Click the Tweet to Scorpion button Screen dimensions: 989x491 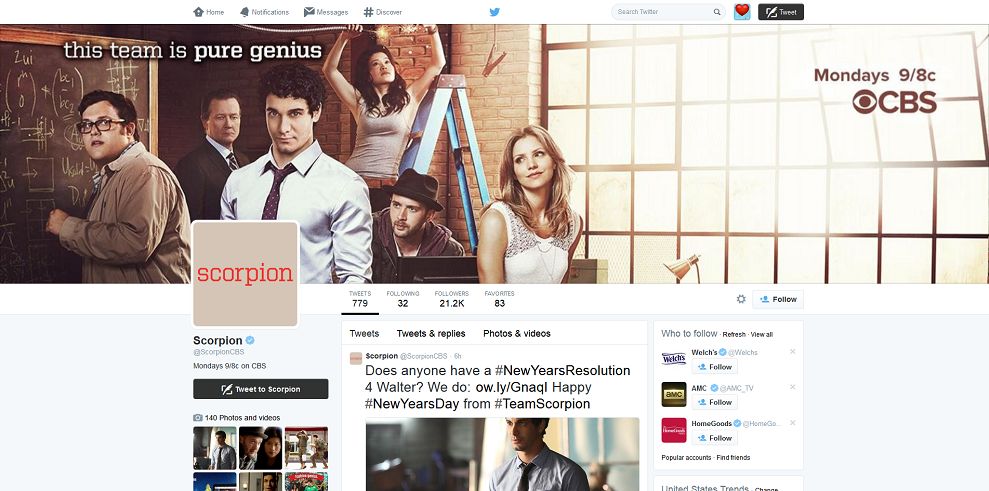tap(260, 389)
